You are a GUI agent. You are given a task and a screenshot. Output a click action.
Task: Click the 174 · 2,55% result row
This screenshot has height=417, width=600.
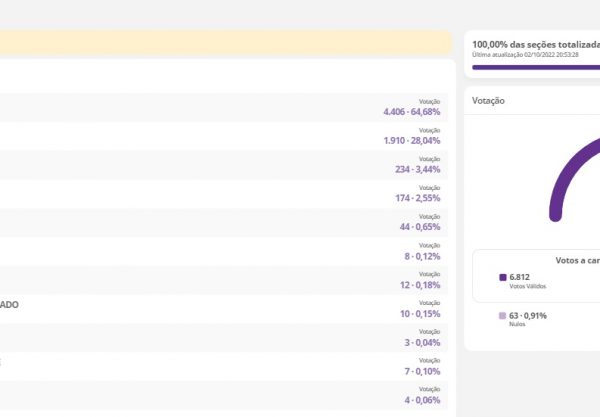[225, 193]
